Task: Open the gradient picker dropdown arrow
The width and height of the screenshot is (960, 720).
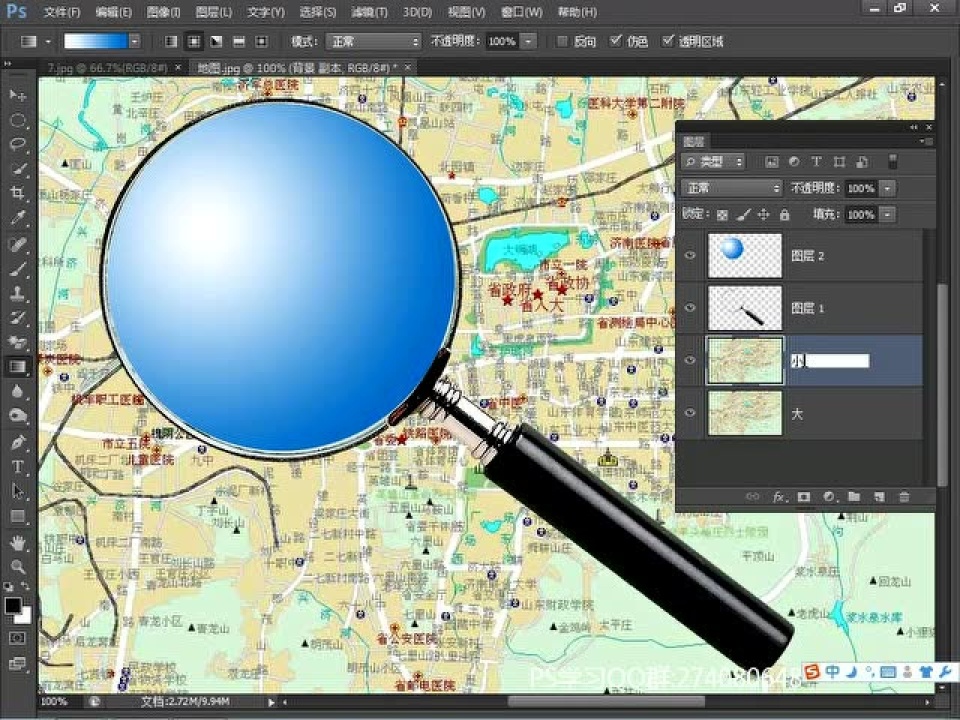Action: point(134,42)
